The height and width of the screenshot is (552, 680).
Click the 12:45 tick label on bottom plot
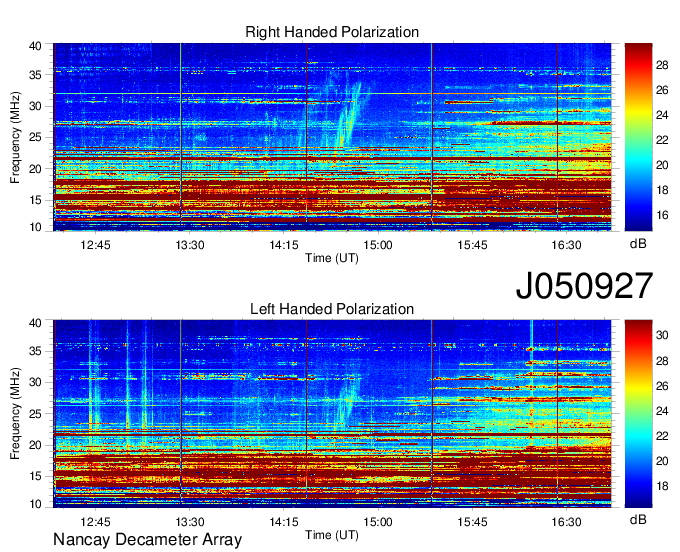tap(95, 522)
